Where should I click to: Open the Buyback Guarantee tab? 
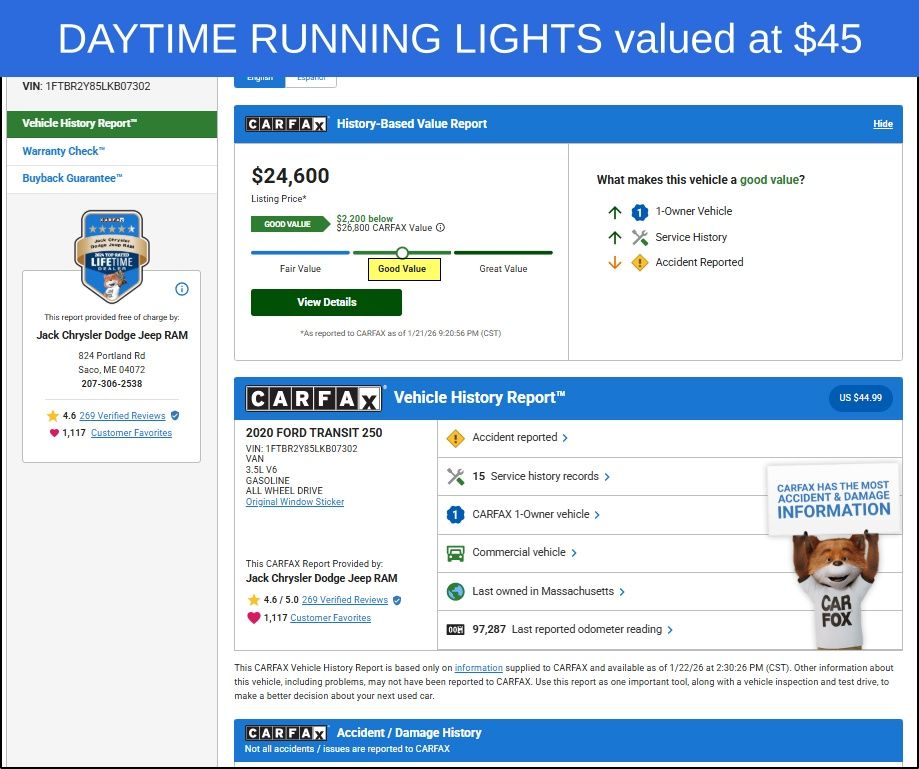tap(72, 178)
